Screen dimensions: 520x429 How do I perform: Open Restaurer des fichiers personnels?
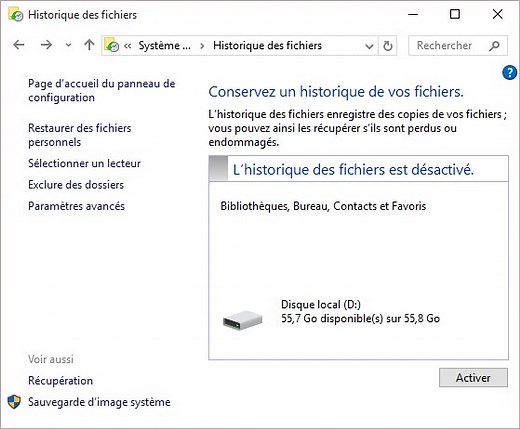pos(80,135)
